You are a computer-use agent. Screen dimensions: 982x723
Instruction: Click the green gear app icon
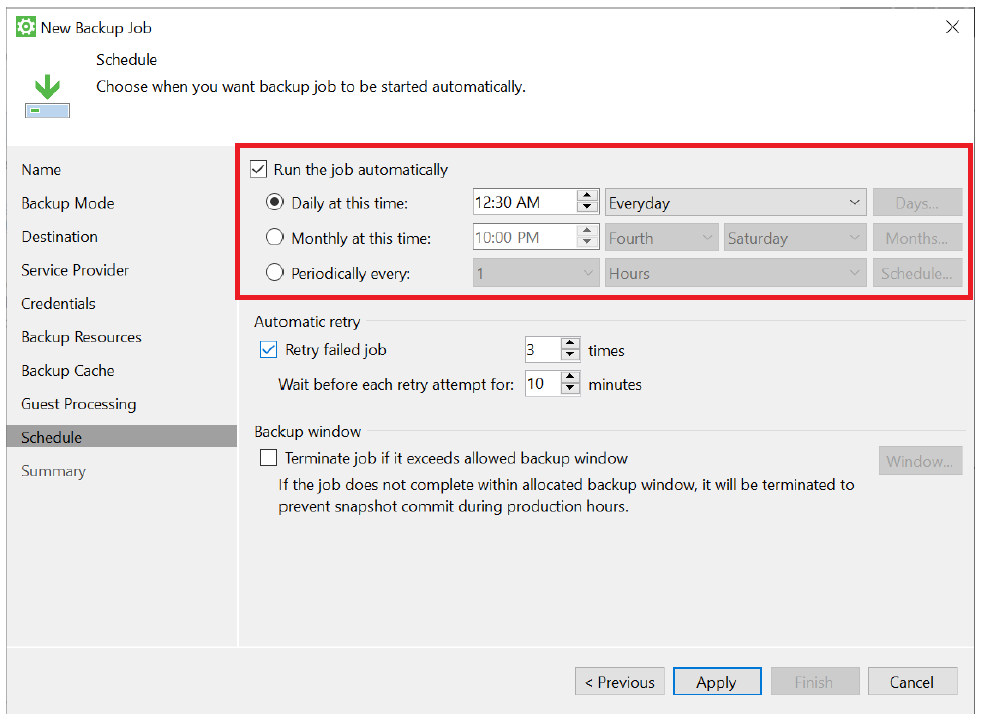point(26,28)
